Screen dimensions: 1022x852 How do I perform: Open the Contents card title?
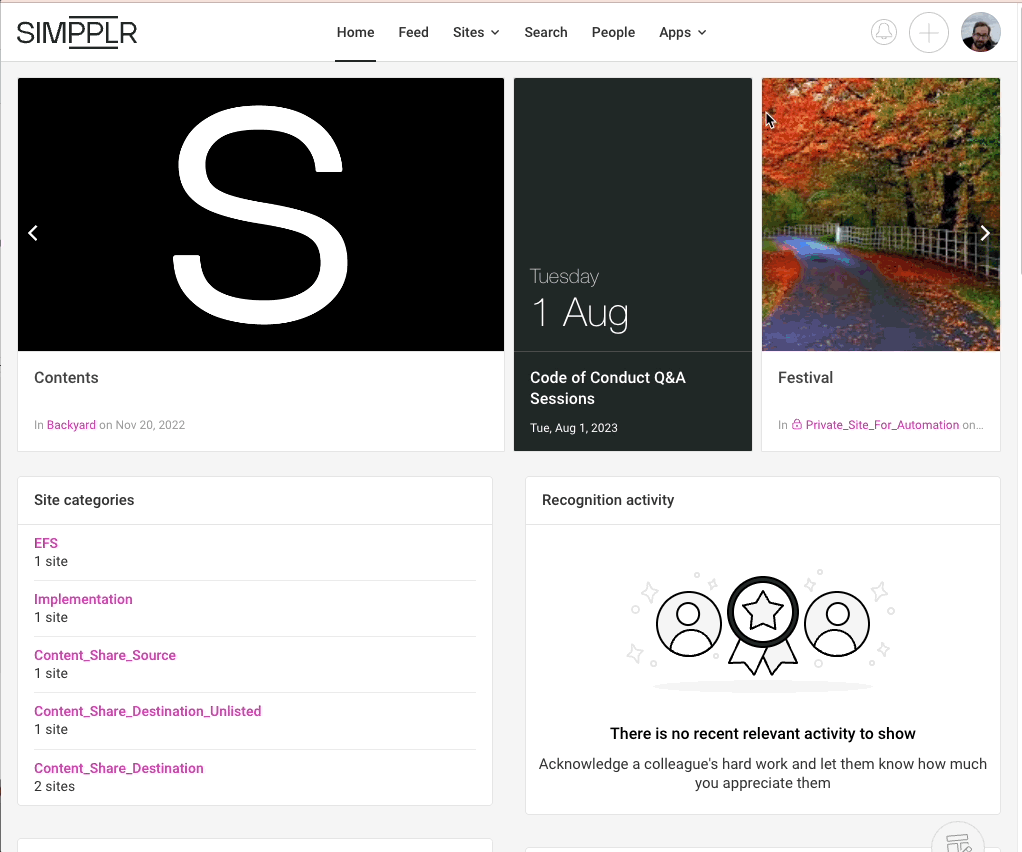click(66, 377)
